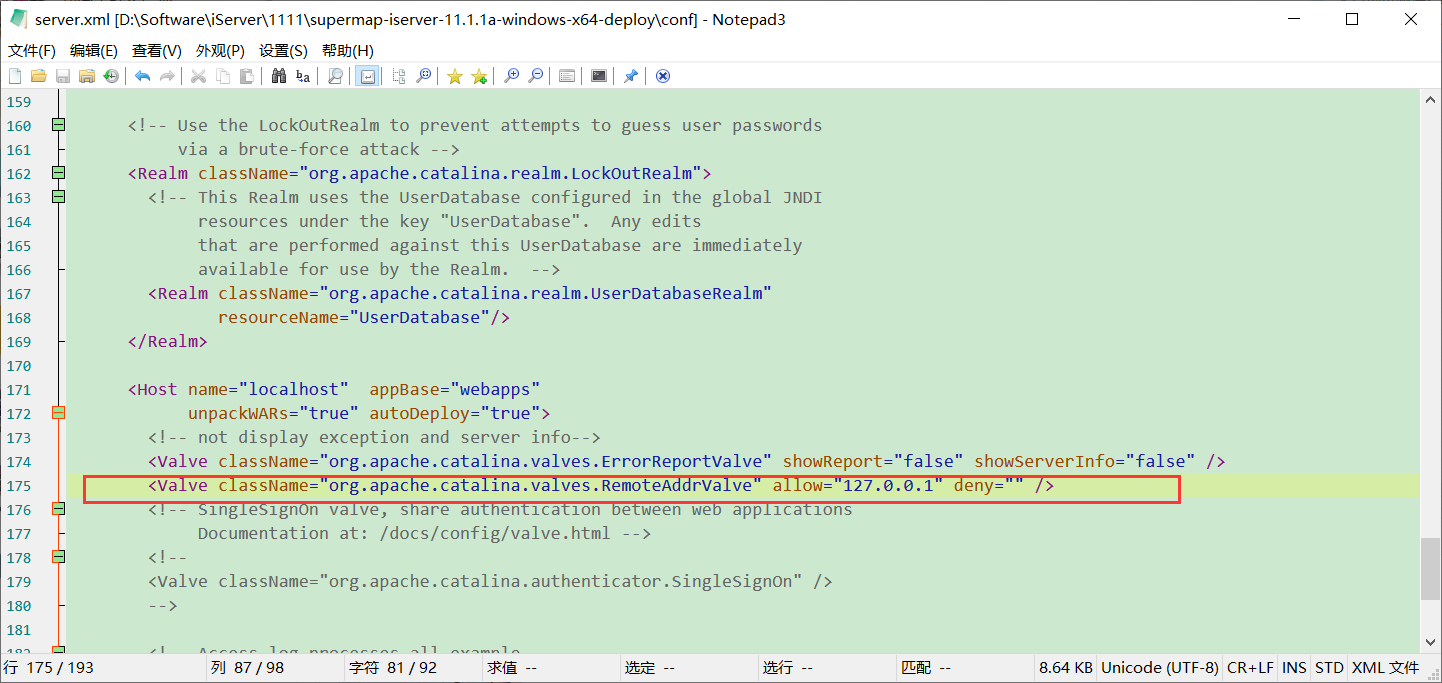Toggle always-on-top pin icon
The width and height of the screenshot is (1442, 683).
[x=631, y=76]
